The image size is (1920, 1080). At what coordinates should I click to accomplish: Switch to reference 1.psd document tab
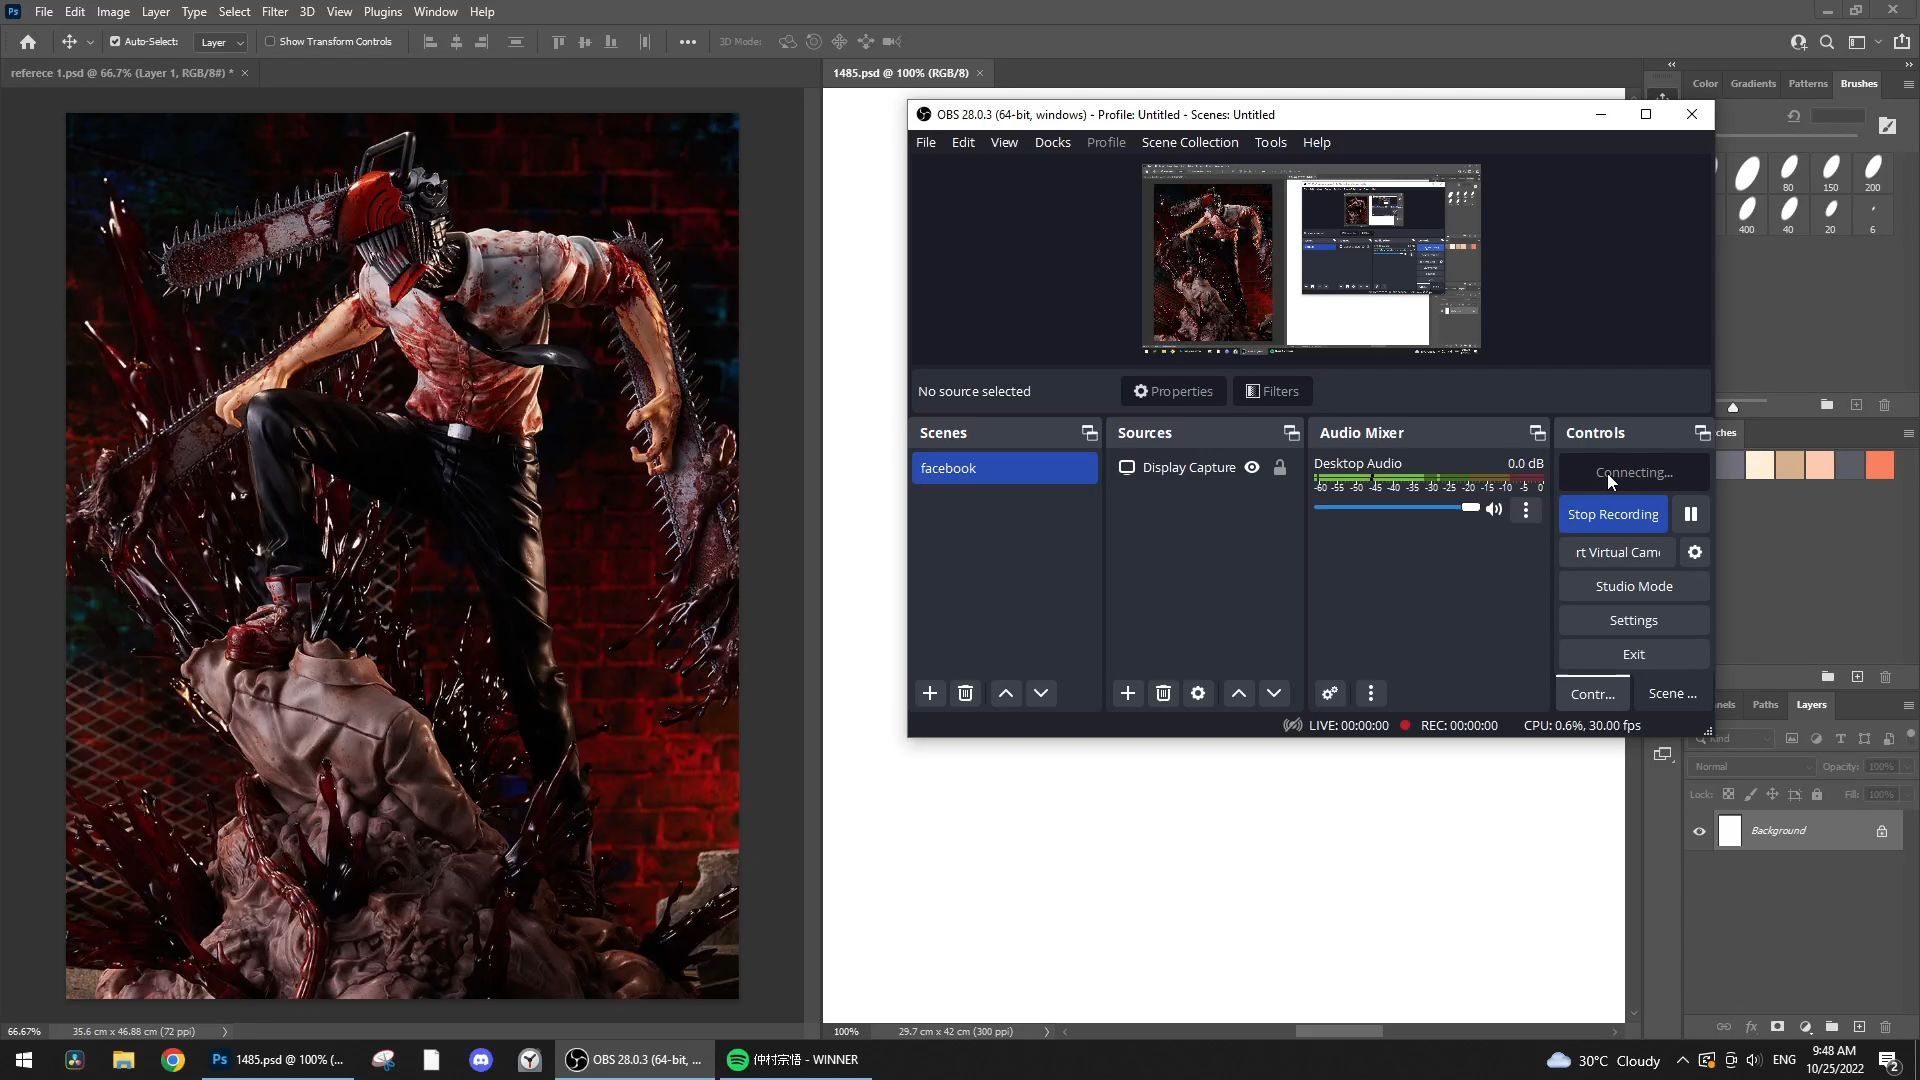122,73
